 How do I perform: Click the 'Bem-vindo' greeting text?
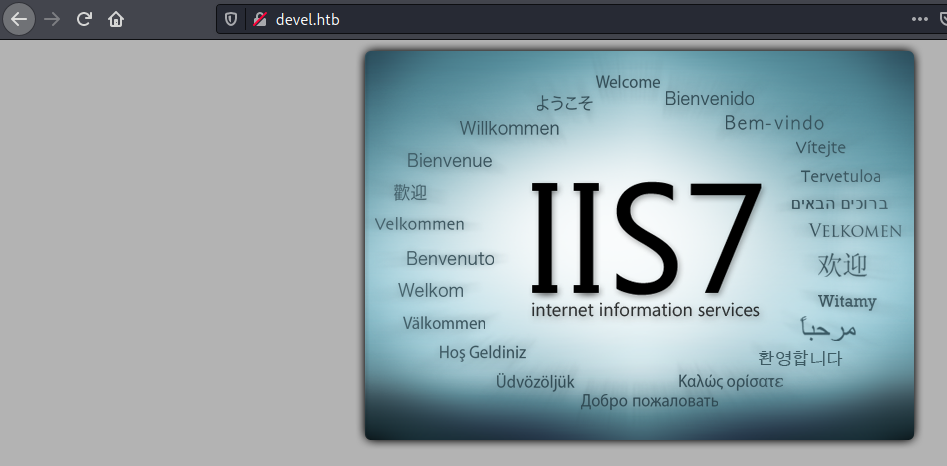[x=774, y=123]
